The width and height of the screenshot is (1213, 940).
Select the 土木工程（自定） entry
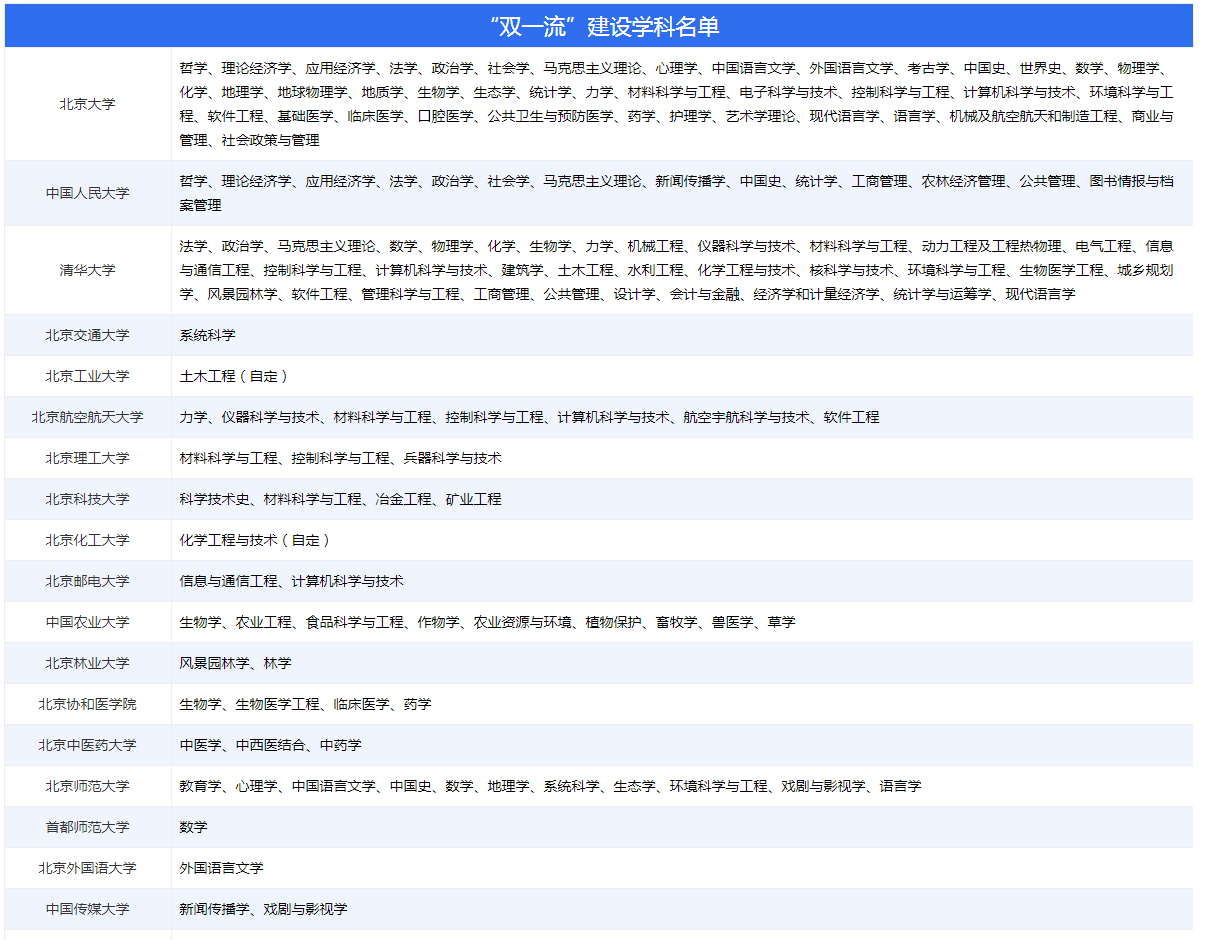click(235, 376)
